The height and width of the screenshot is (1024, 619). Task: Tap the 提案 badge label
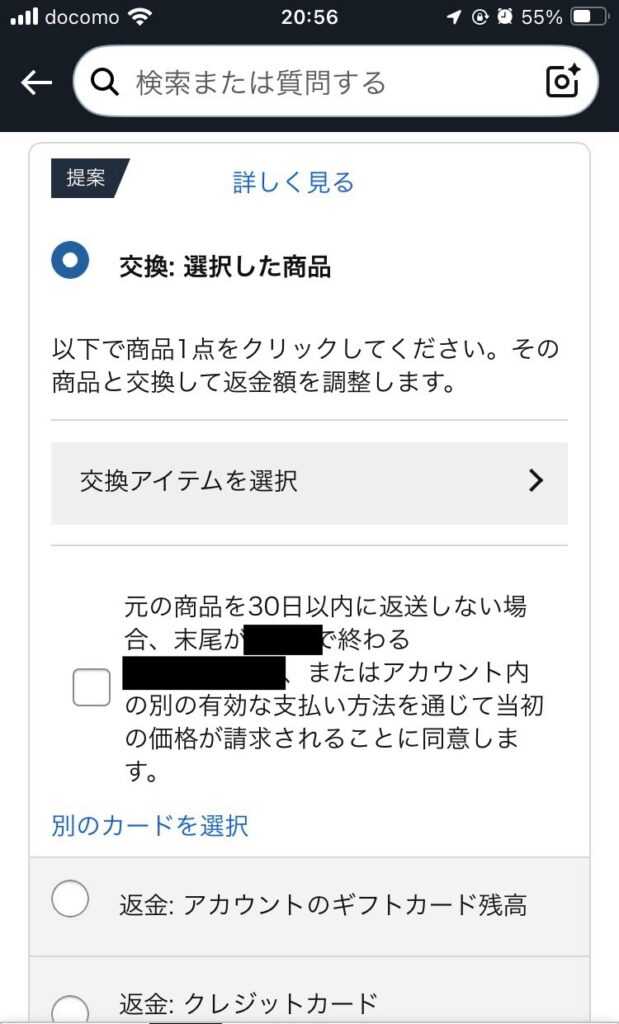(88, 178)
